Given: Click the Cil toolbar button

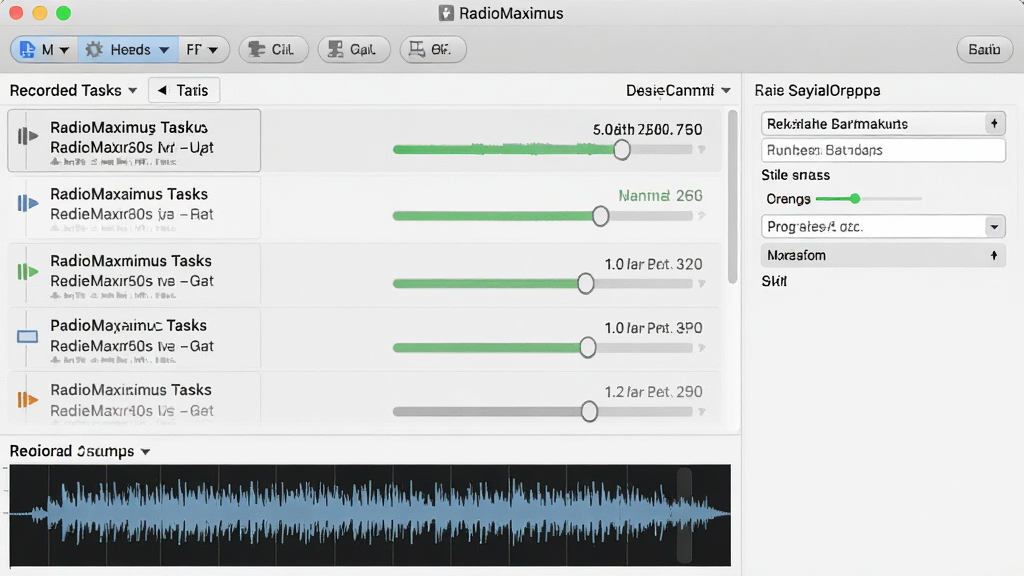Looking at the screenshot, I should 273,50.
